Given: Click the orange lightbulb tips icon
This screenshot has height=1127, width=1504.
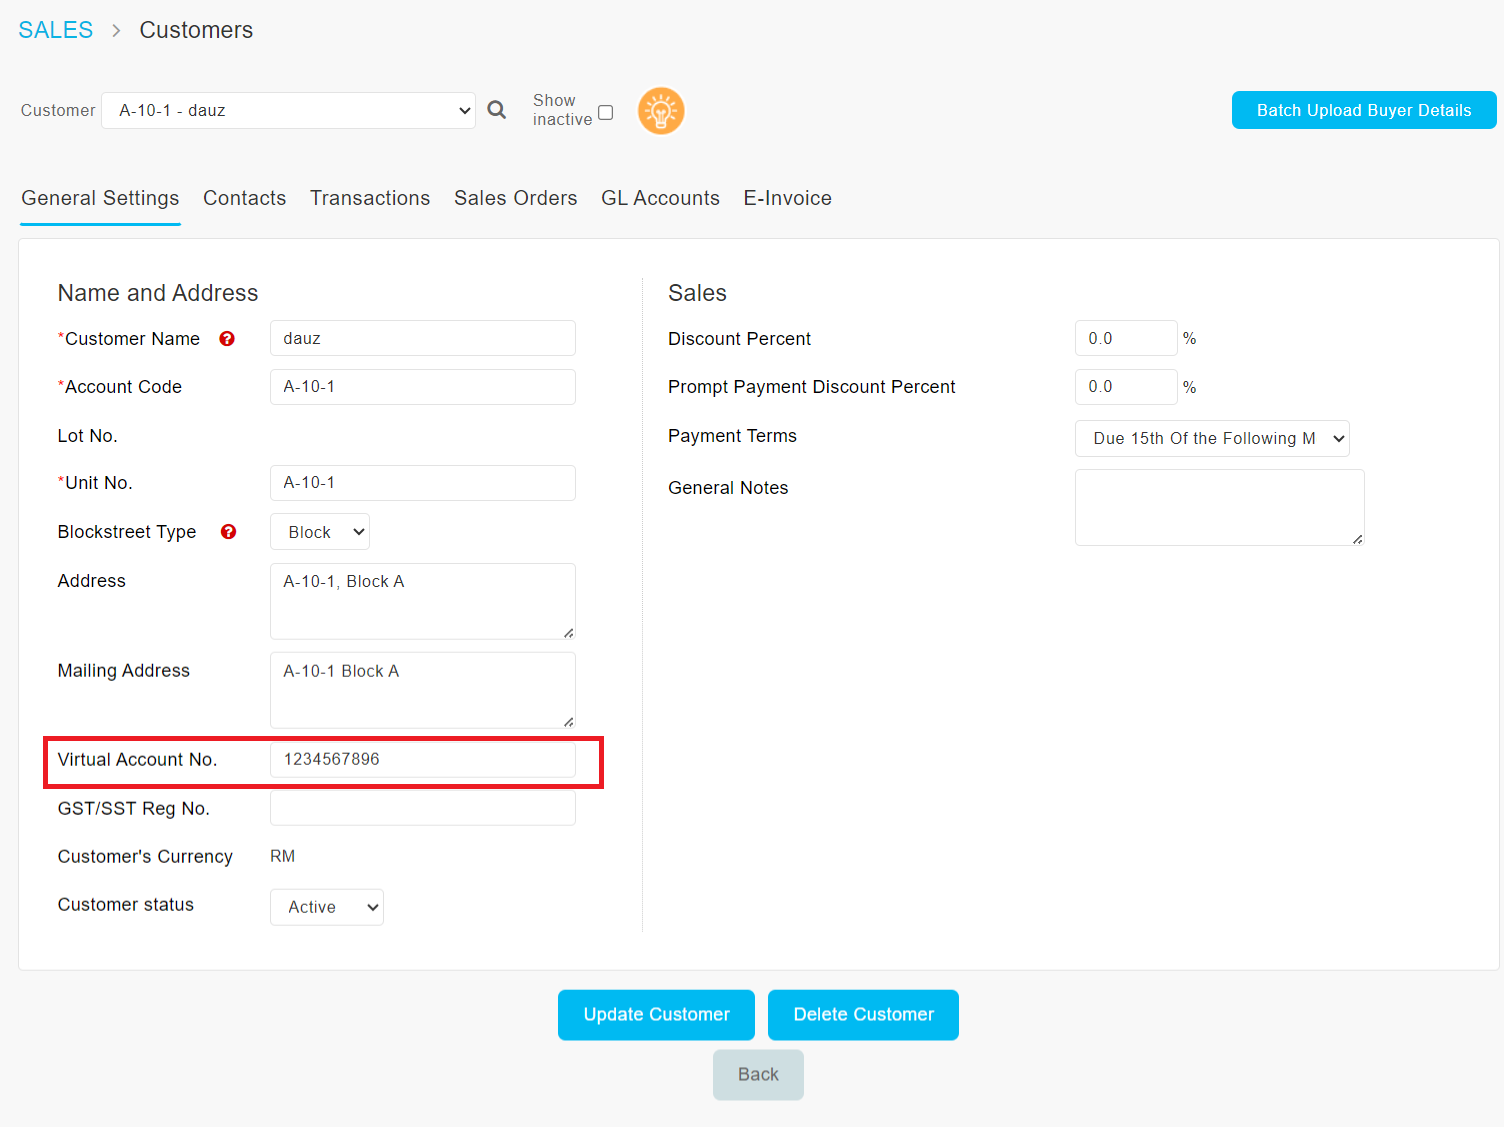Looking at the screenshot, I should (x=661, y=111).
